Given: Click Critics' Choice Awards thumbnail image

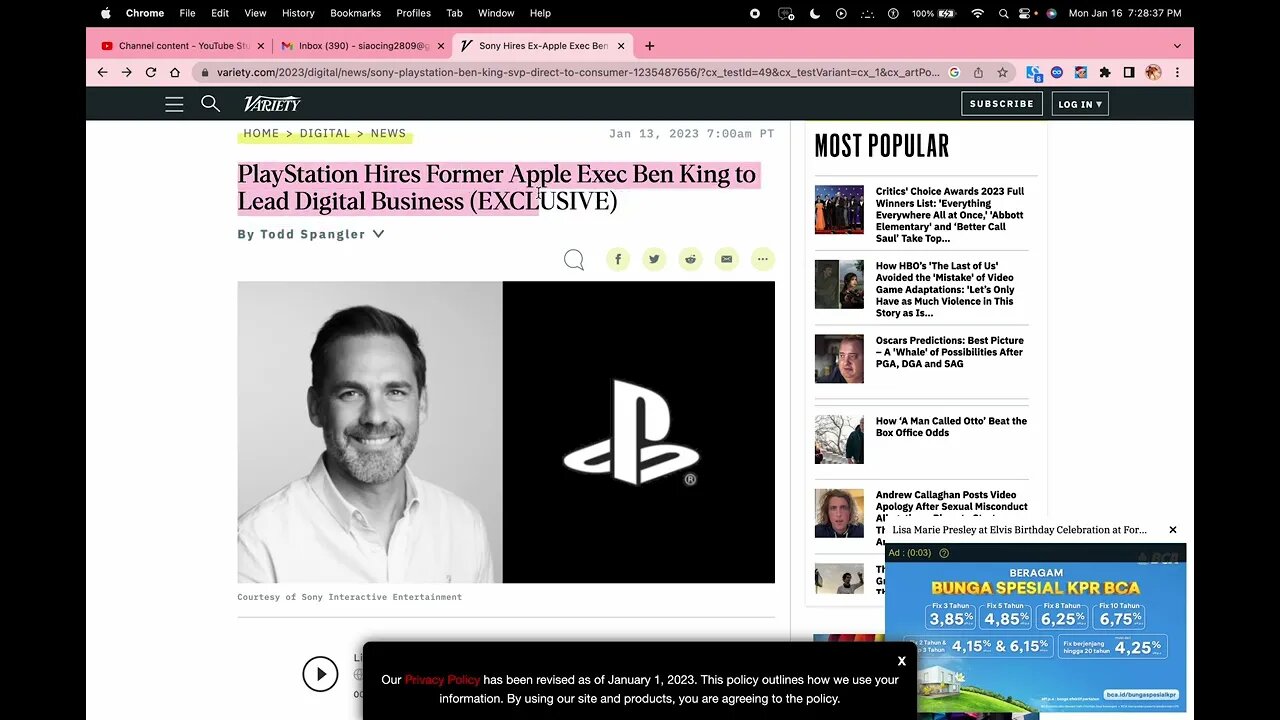Looking at the screenshot, I should pyautogui.click(x=839, y=210).
